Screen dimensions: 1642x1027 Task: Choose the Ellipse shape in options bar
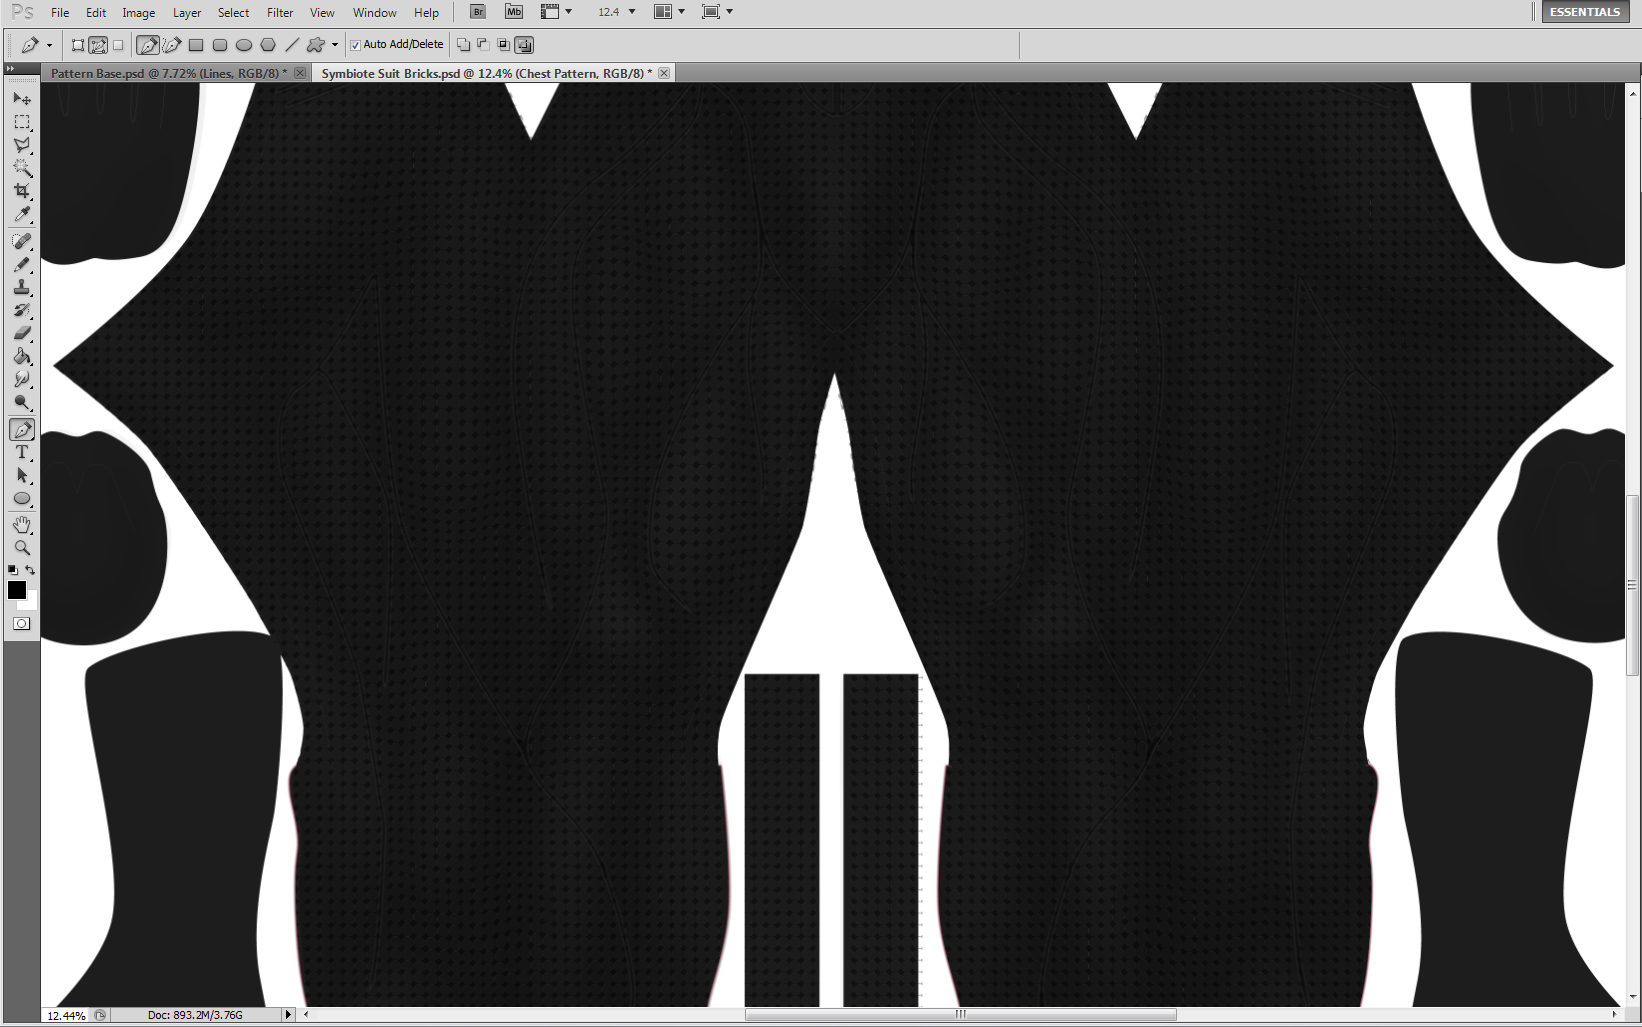pyautogui.click(x=244, y=45)
